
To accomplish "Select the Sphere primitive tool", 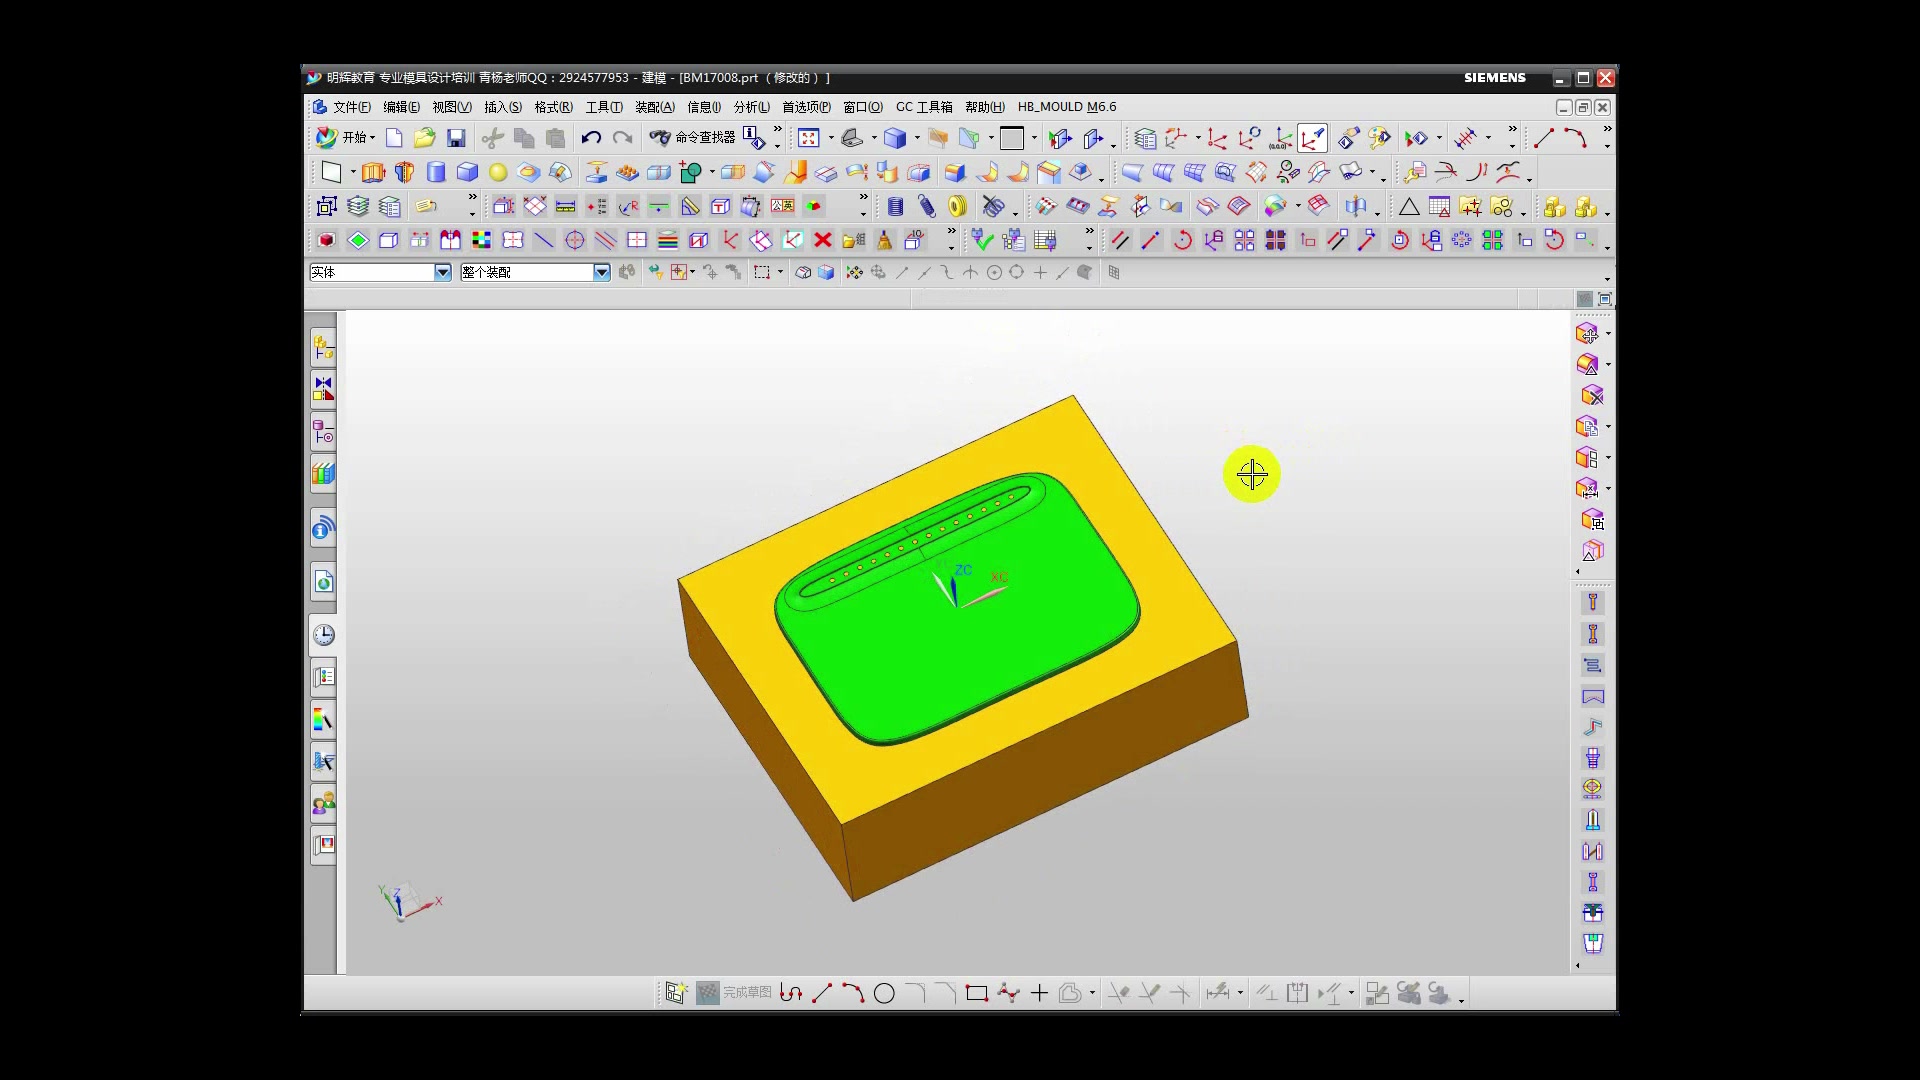I will (x=498, y=173).
